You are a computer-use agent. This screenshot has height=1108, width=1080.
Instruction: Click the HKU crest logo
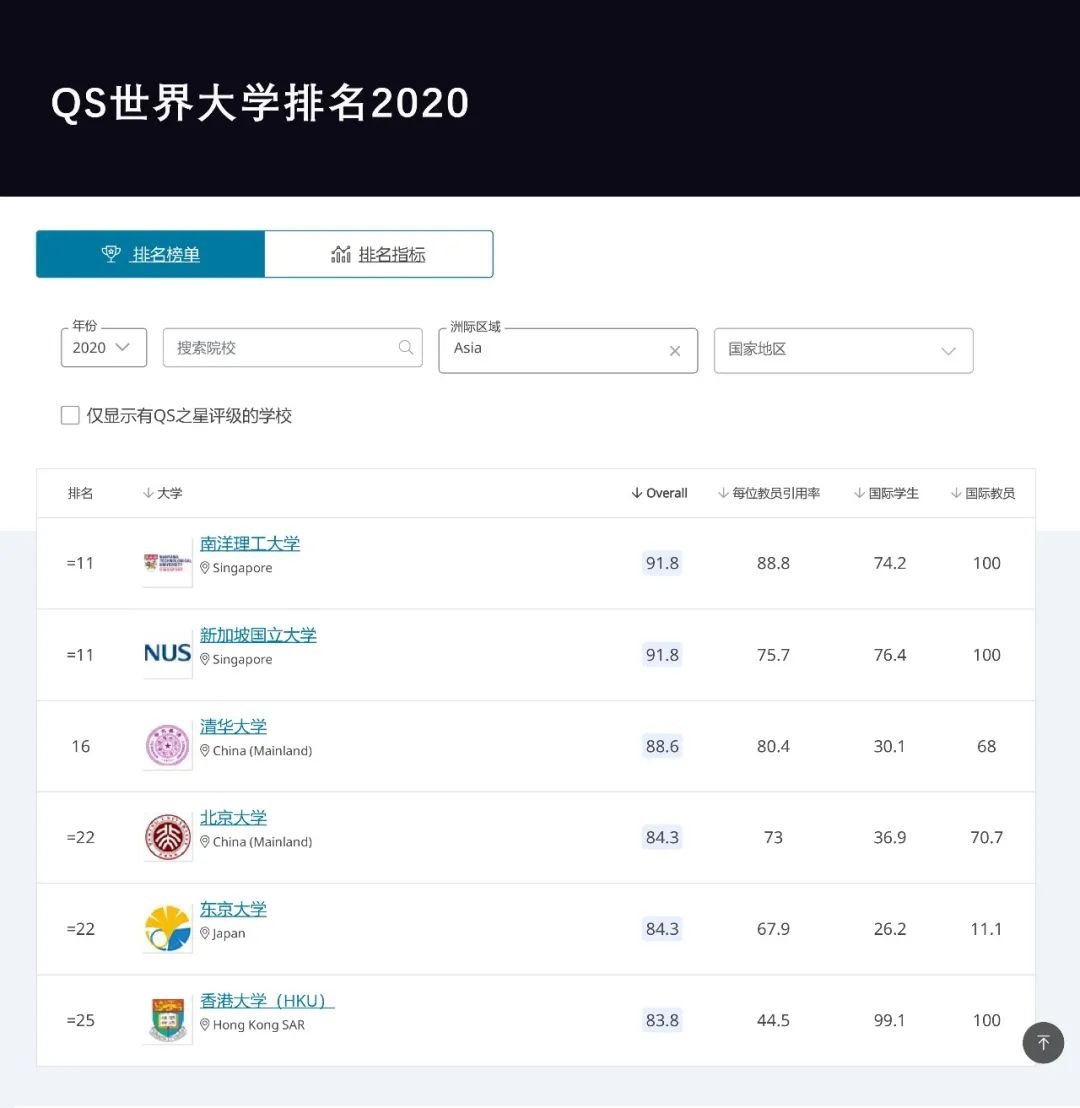[x=167, y=1020]
